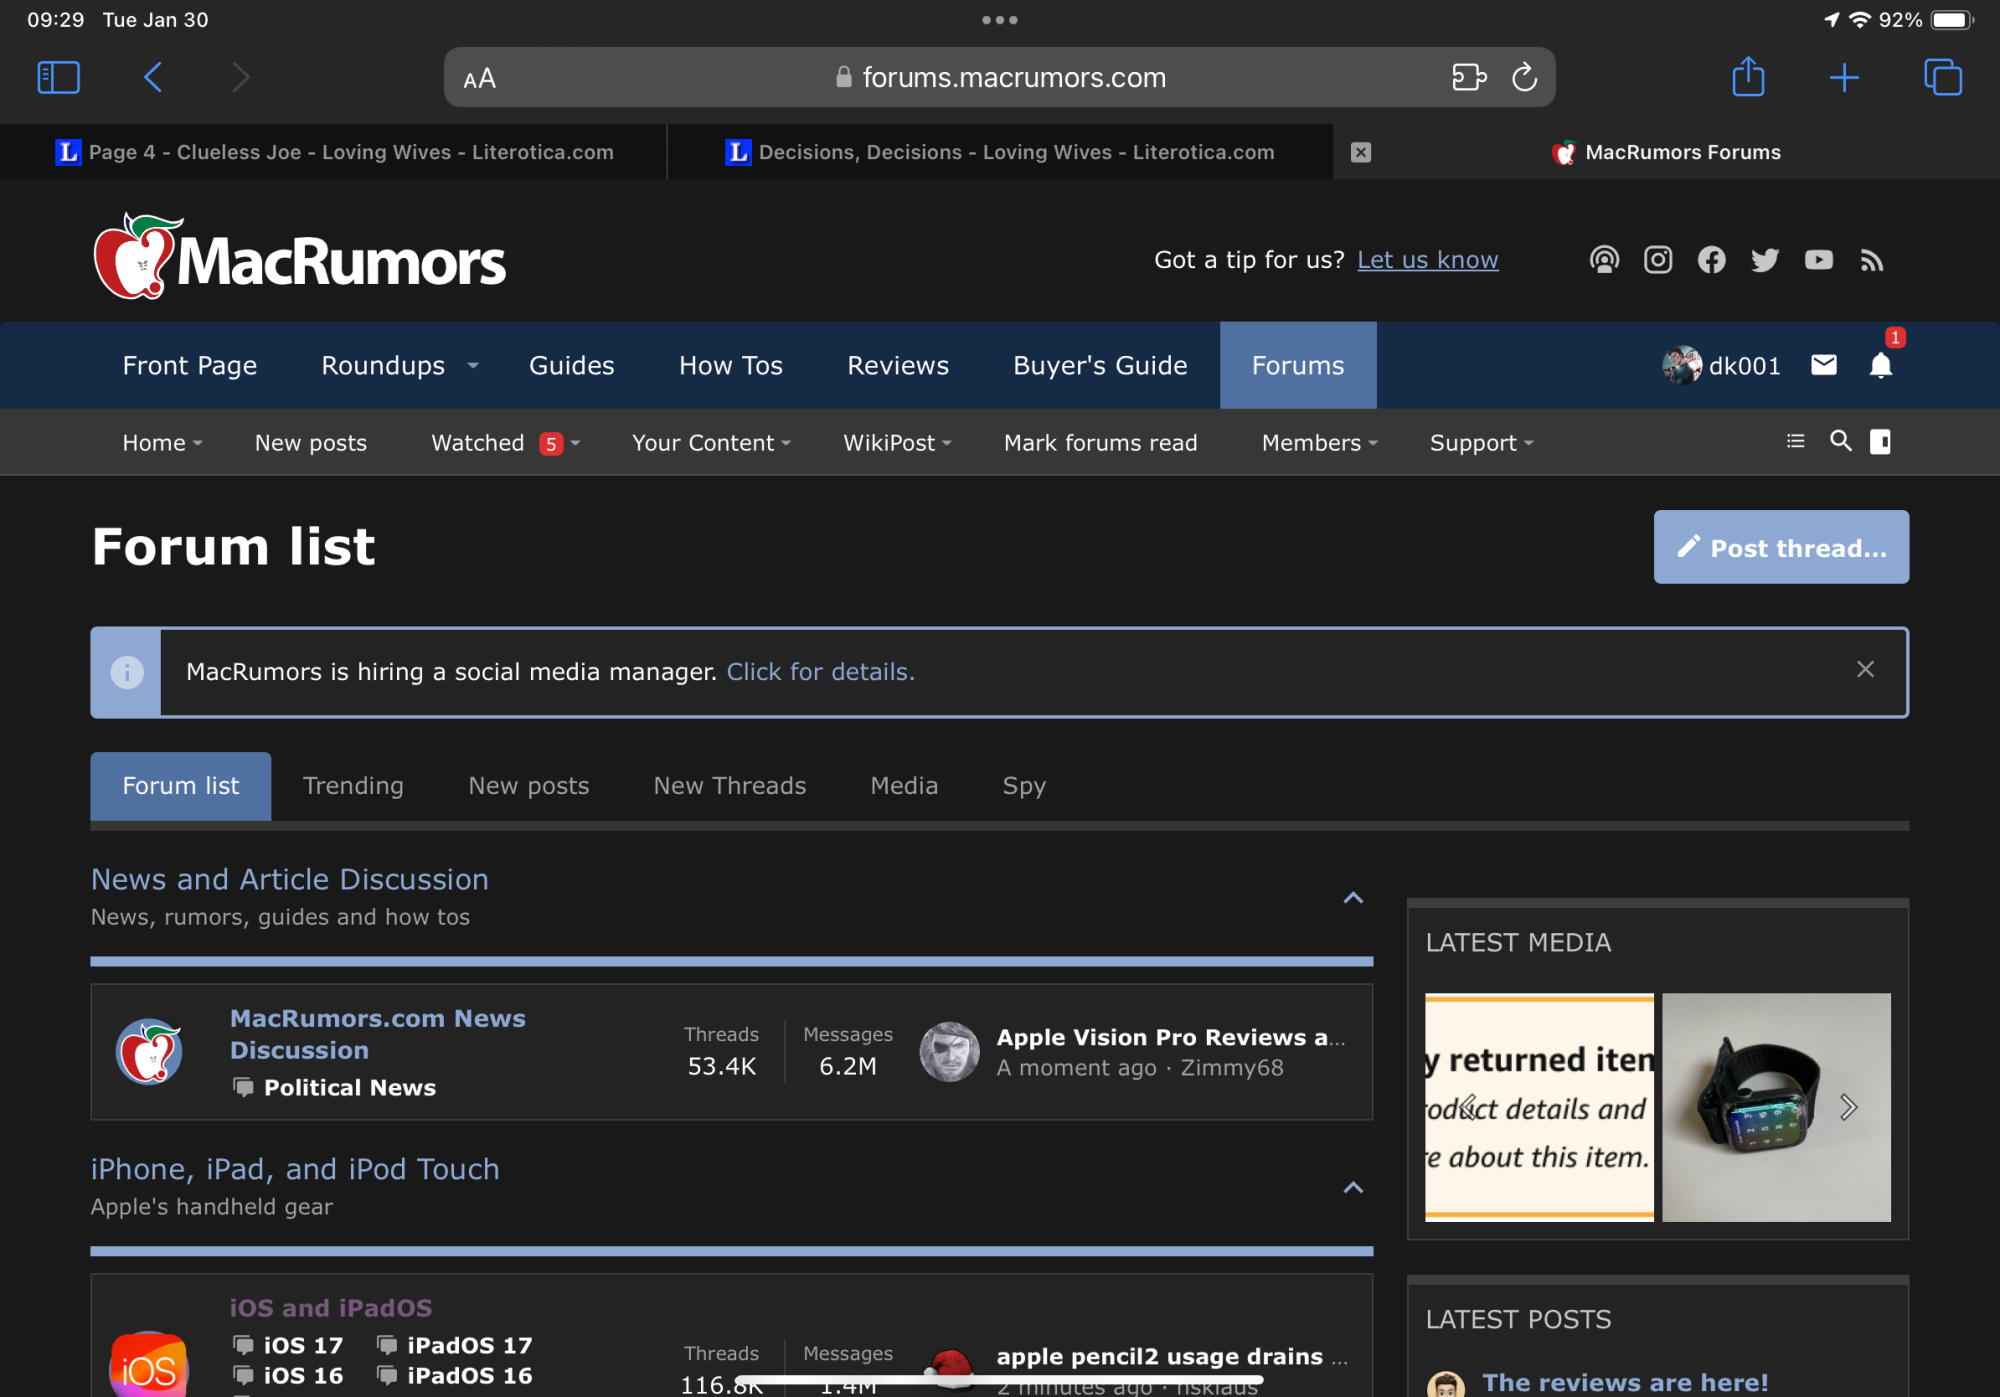Click the forum search magnifier icon
Image resolution: width=2000 pixels, height=1397 pixels.
[x=1840, y=441]
